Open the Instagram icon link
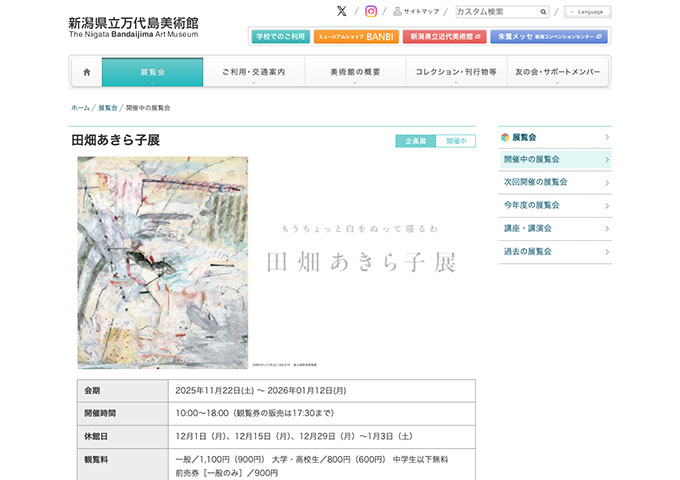The image size is (680, 480). coord(371,11)
